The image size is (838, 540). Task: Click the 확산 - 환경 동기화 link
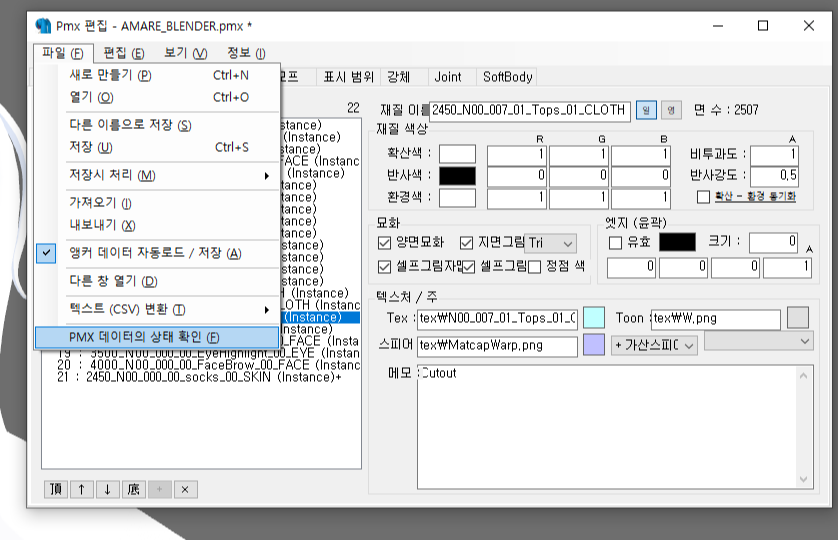point(755,196)
